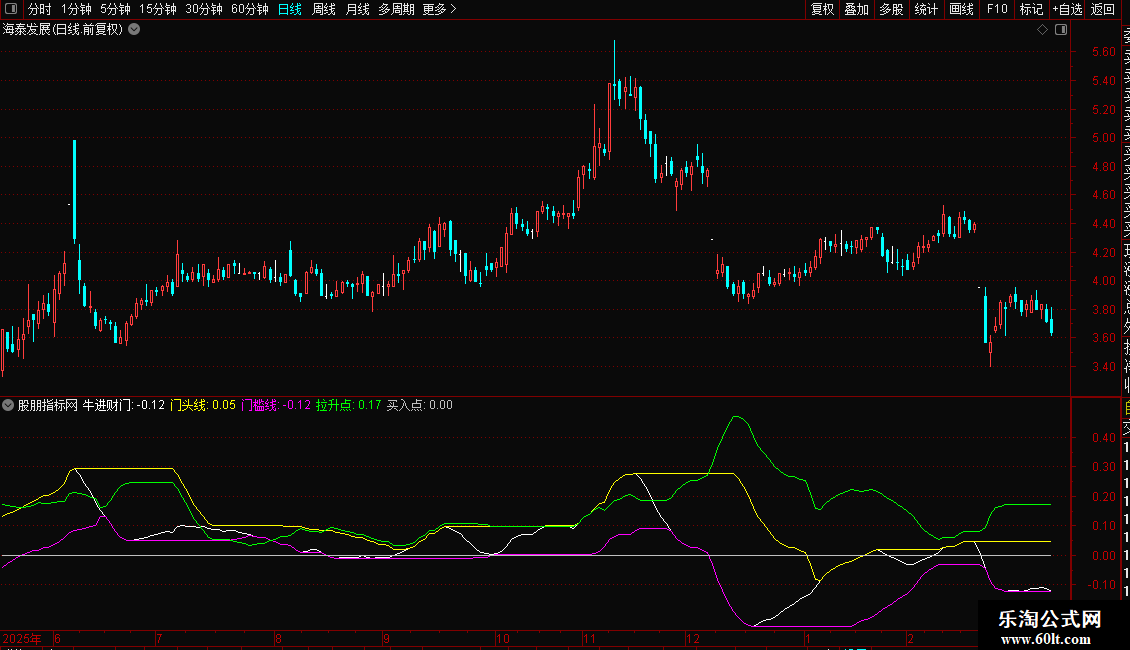
Task: Click the diamond marker icon above the chart
Action: click(x=1042, y=30)
